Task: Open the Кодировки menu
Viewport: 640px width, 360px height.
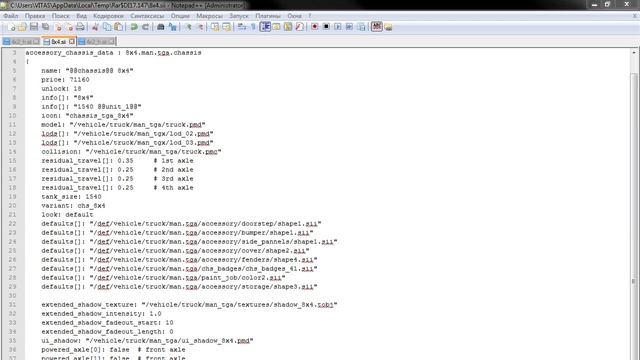Action: click(x=108, y=16)
